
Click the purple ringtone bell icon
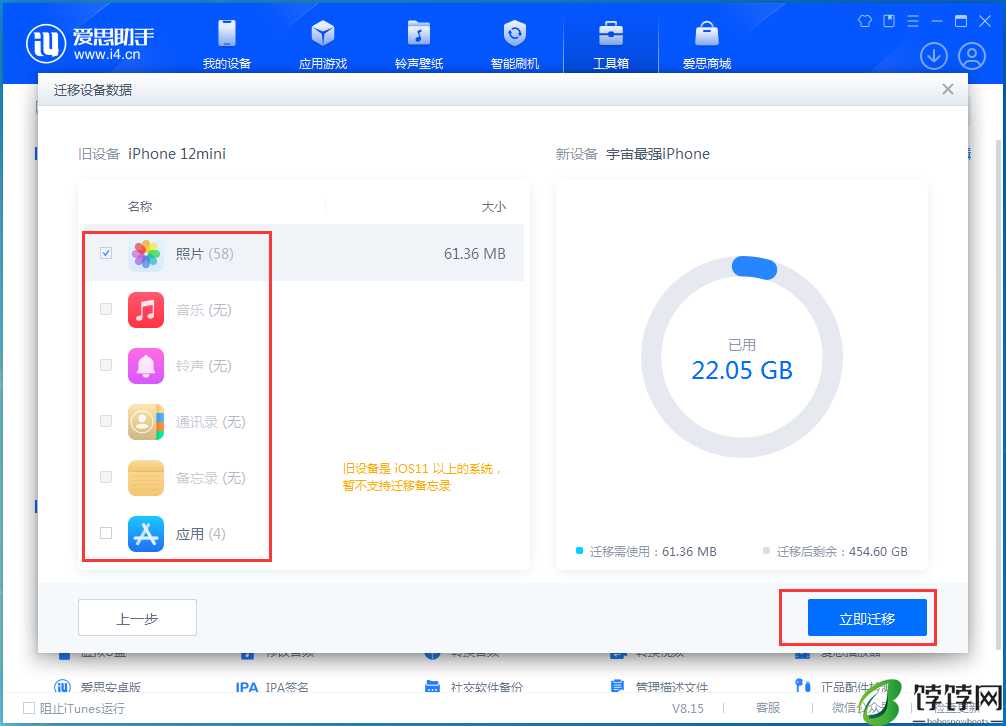[x=146, y=366]
